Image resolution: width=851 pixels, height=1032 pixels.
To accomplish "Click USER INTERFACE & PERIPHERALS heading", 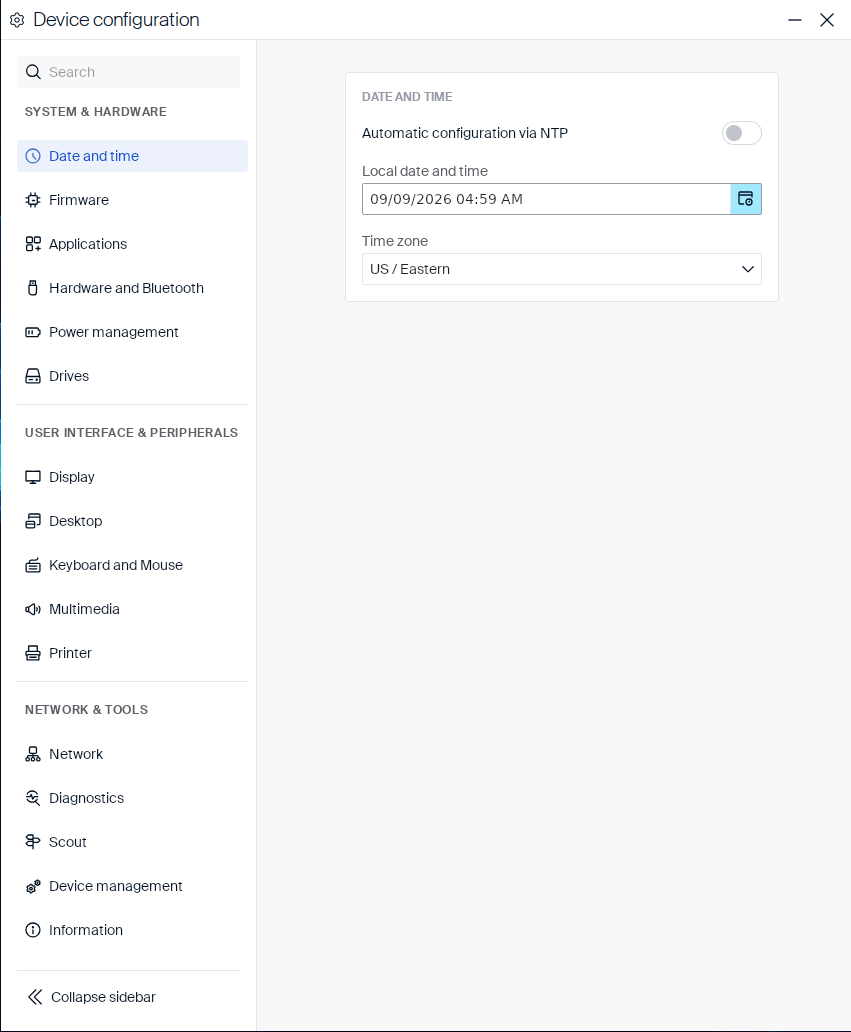I will tap(132, 432).
